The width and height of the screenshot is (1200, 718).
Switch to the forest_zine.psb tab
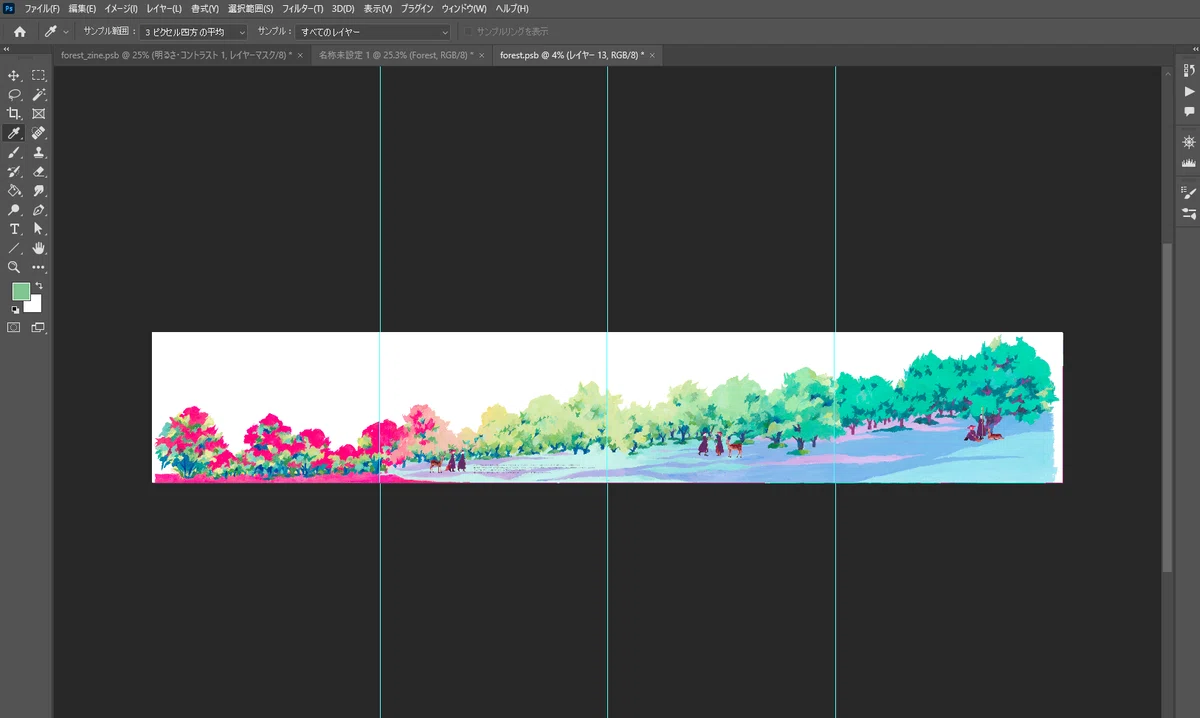tap(176, 55)
